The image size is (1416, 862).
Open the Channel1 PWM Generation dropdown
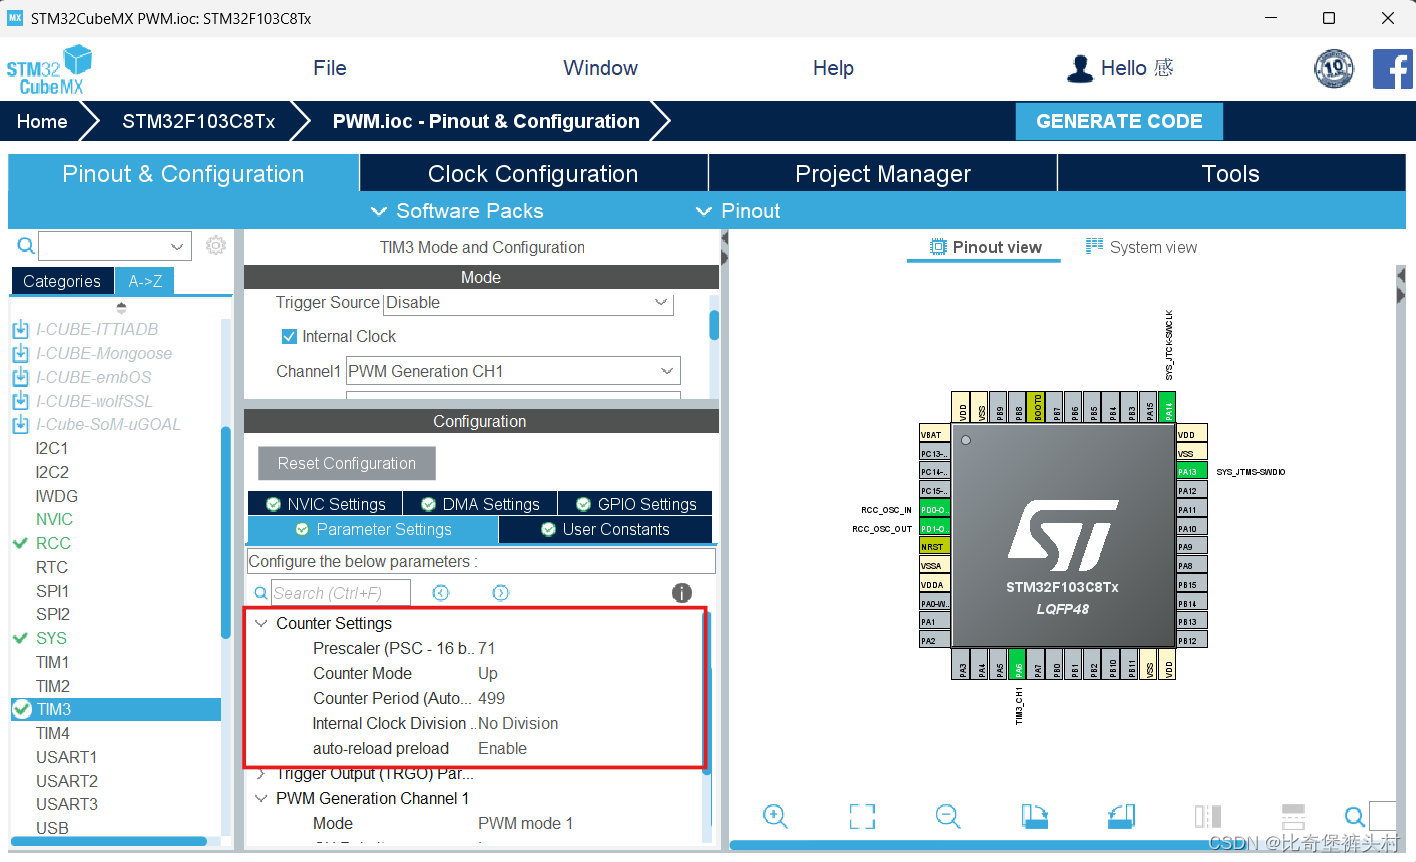tap(513, 371)
